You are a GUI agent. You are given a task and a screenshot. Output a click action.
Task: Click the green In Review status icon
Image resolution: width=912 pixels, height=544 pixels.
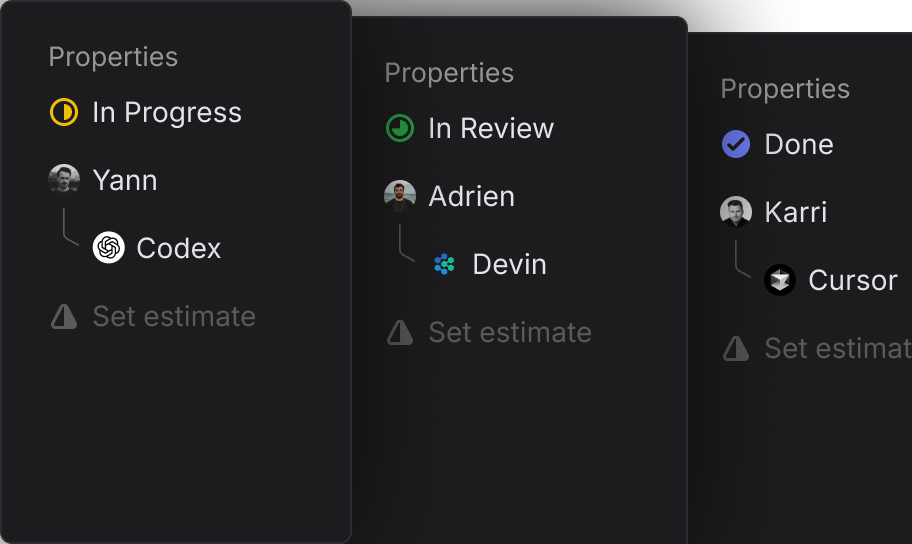(400, 129)
